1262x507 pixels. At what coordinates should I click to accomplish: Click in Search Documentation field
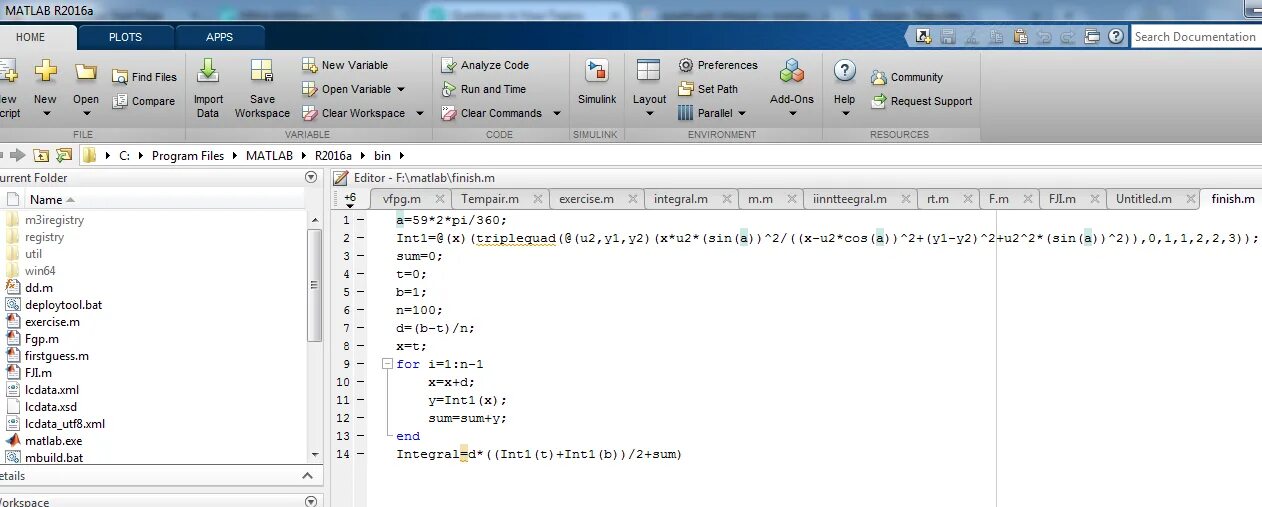[x=1196, y=37]
